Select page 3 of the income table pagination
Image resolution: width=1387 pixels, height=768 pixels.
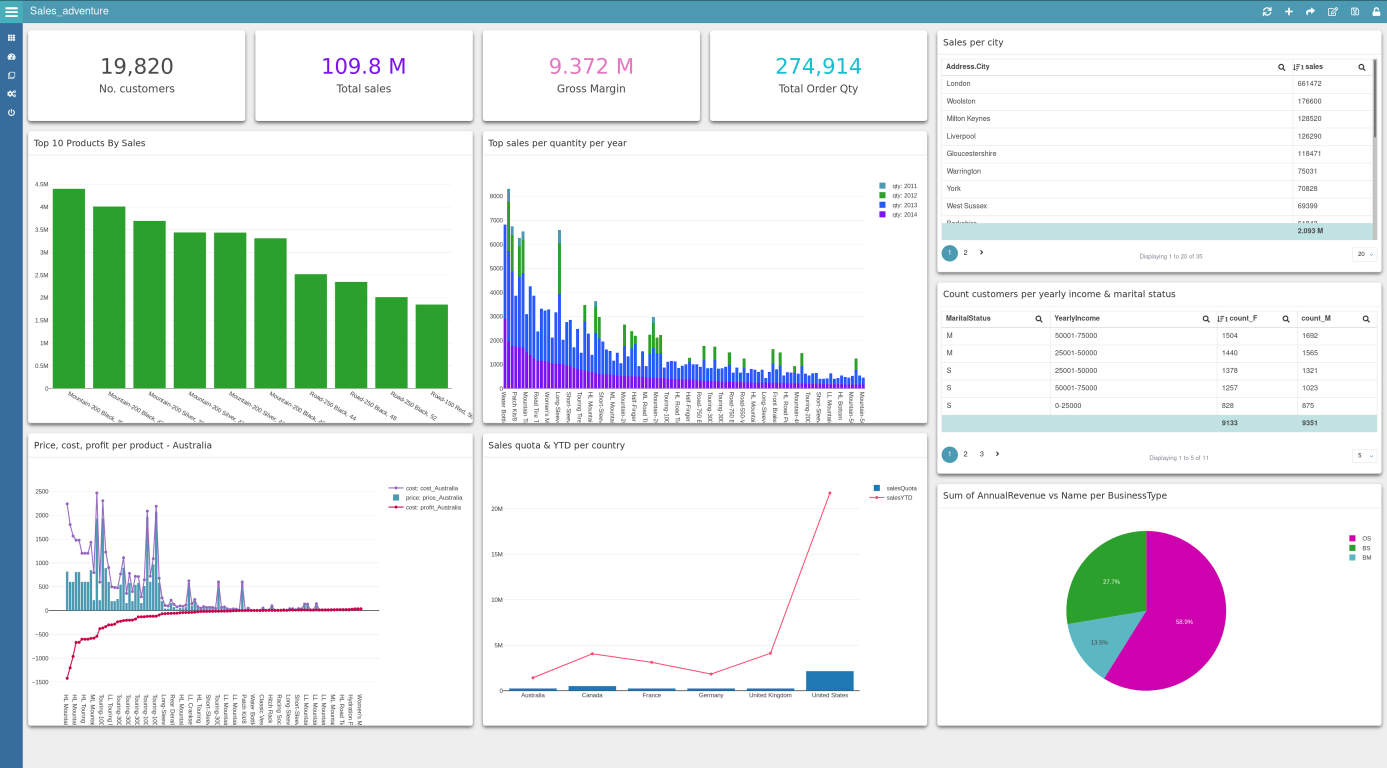pos(981,454)
